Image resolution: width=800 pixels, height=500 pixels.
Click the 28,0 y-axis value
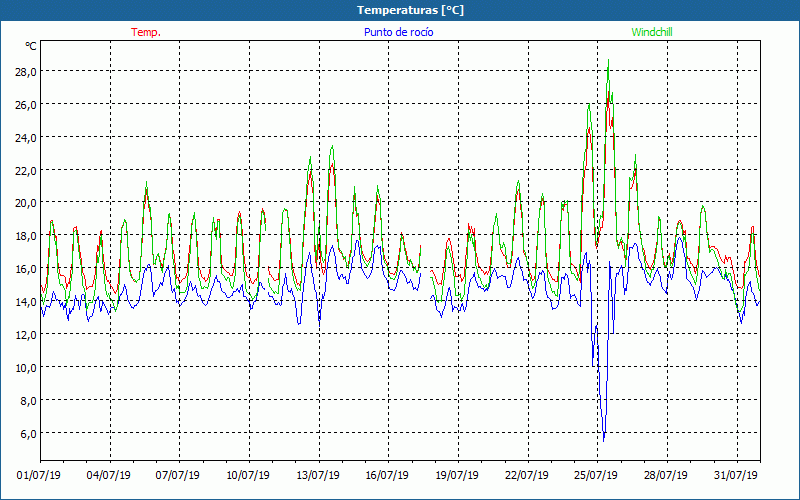[x=26, y=71]
